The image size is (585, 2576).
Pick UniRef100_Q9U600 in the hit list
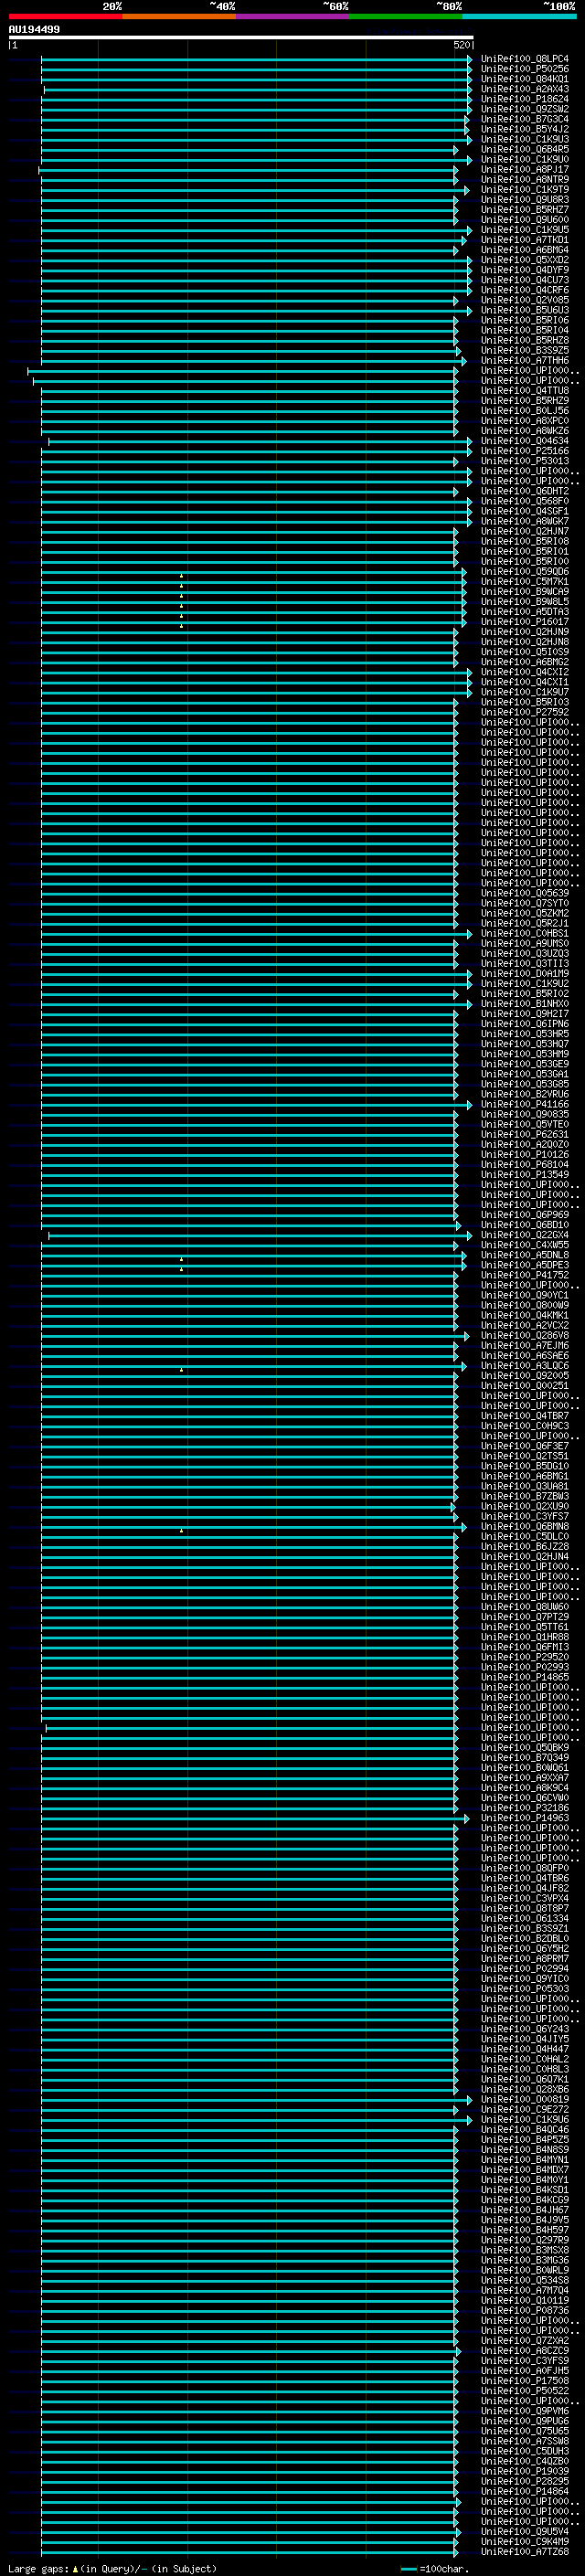525,220
